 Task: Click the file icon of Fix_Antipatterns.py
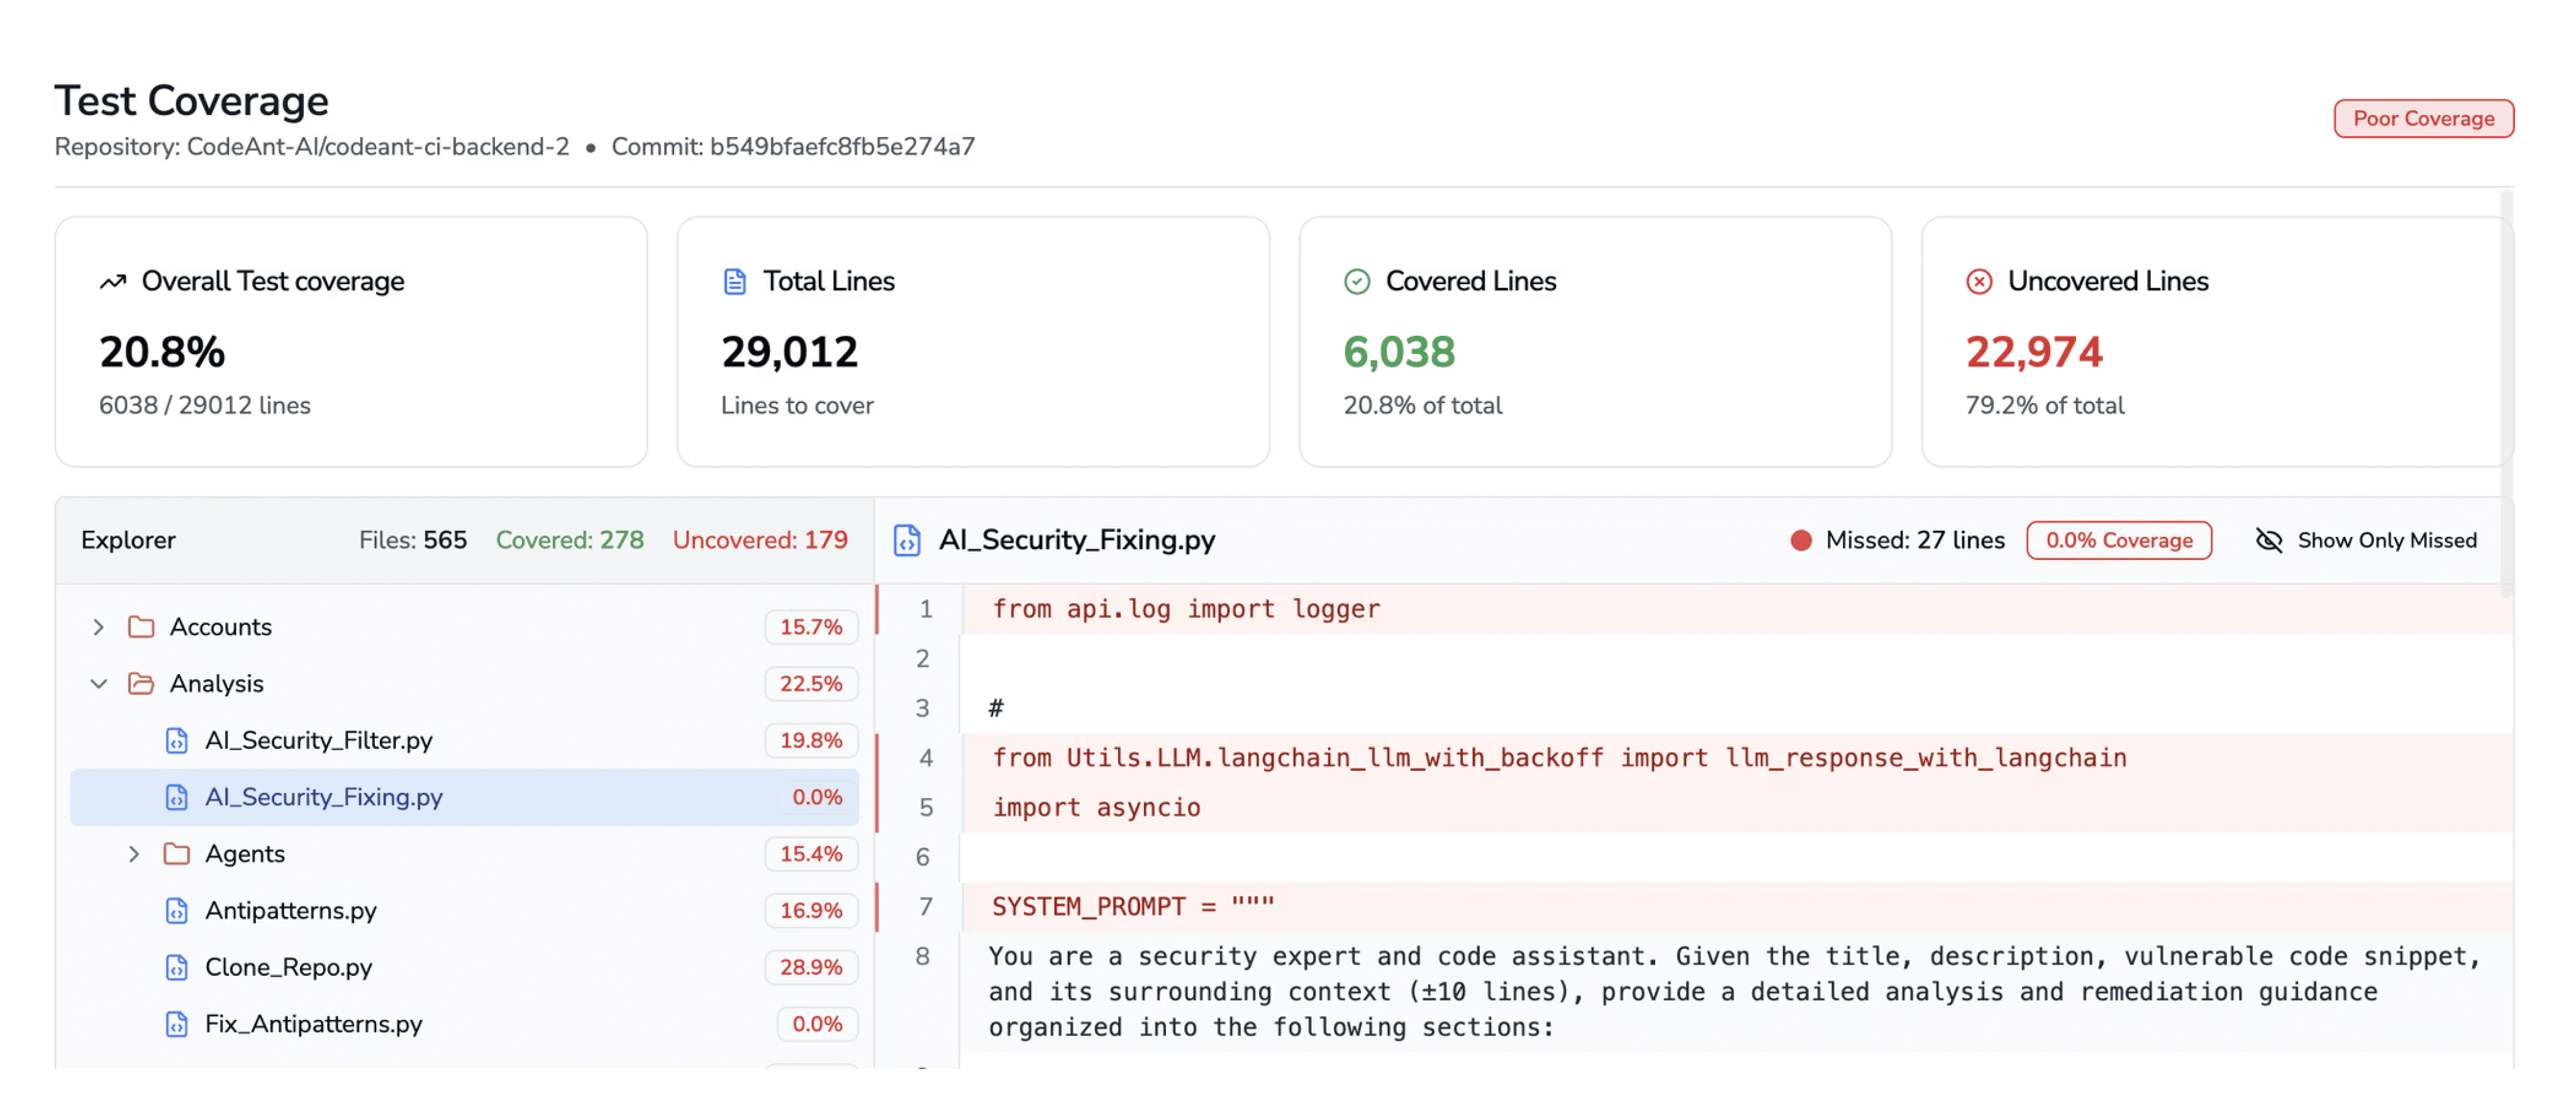(177, 1025)
